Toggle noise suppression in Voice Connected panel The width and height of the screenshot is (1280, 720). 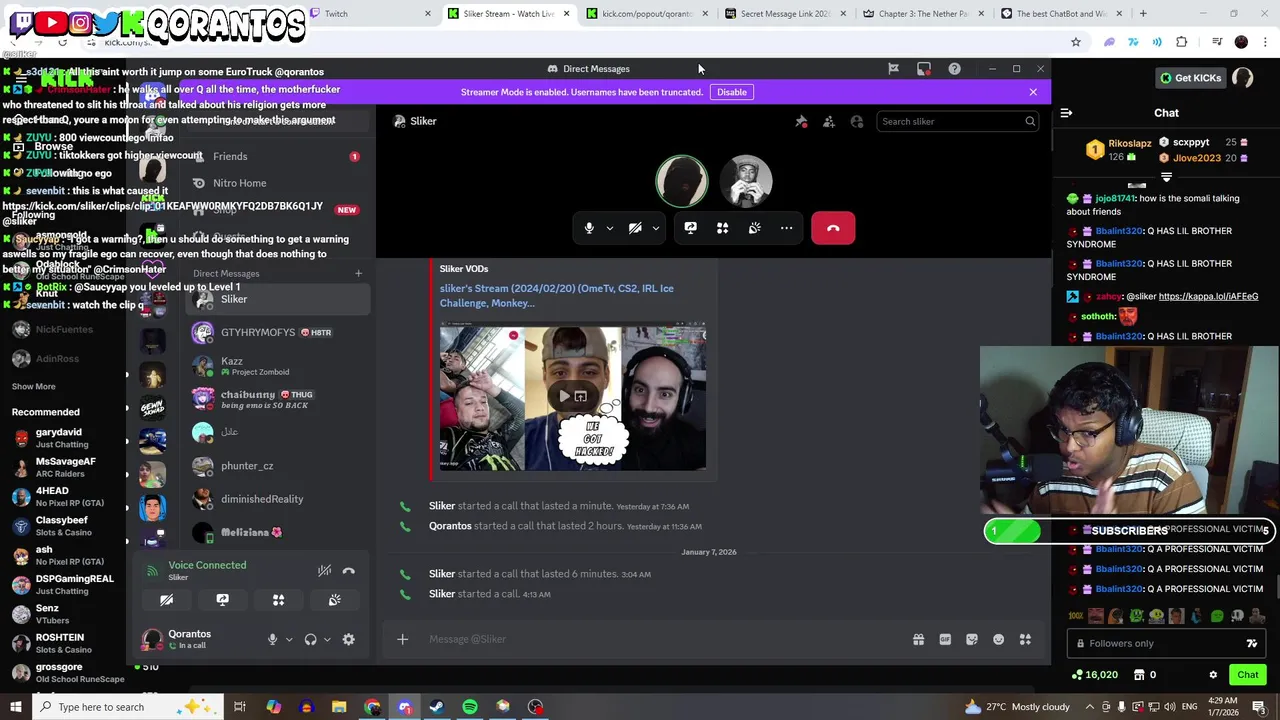[324, 571]
